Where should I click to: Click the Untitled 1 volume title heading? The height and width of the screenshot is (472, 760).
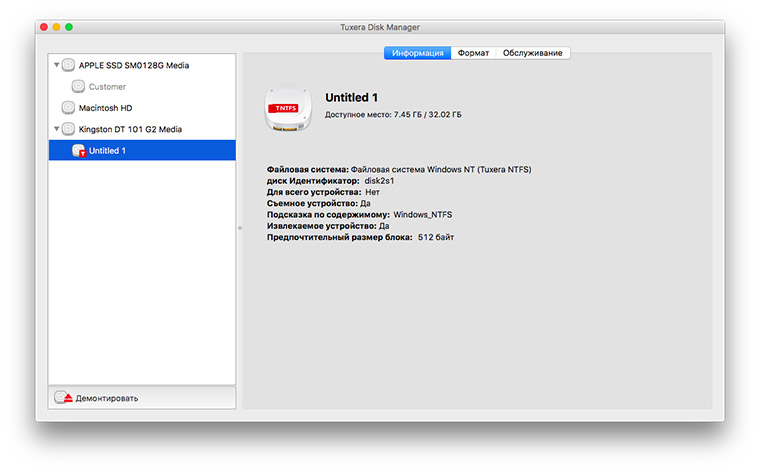click(351, 97)
